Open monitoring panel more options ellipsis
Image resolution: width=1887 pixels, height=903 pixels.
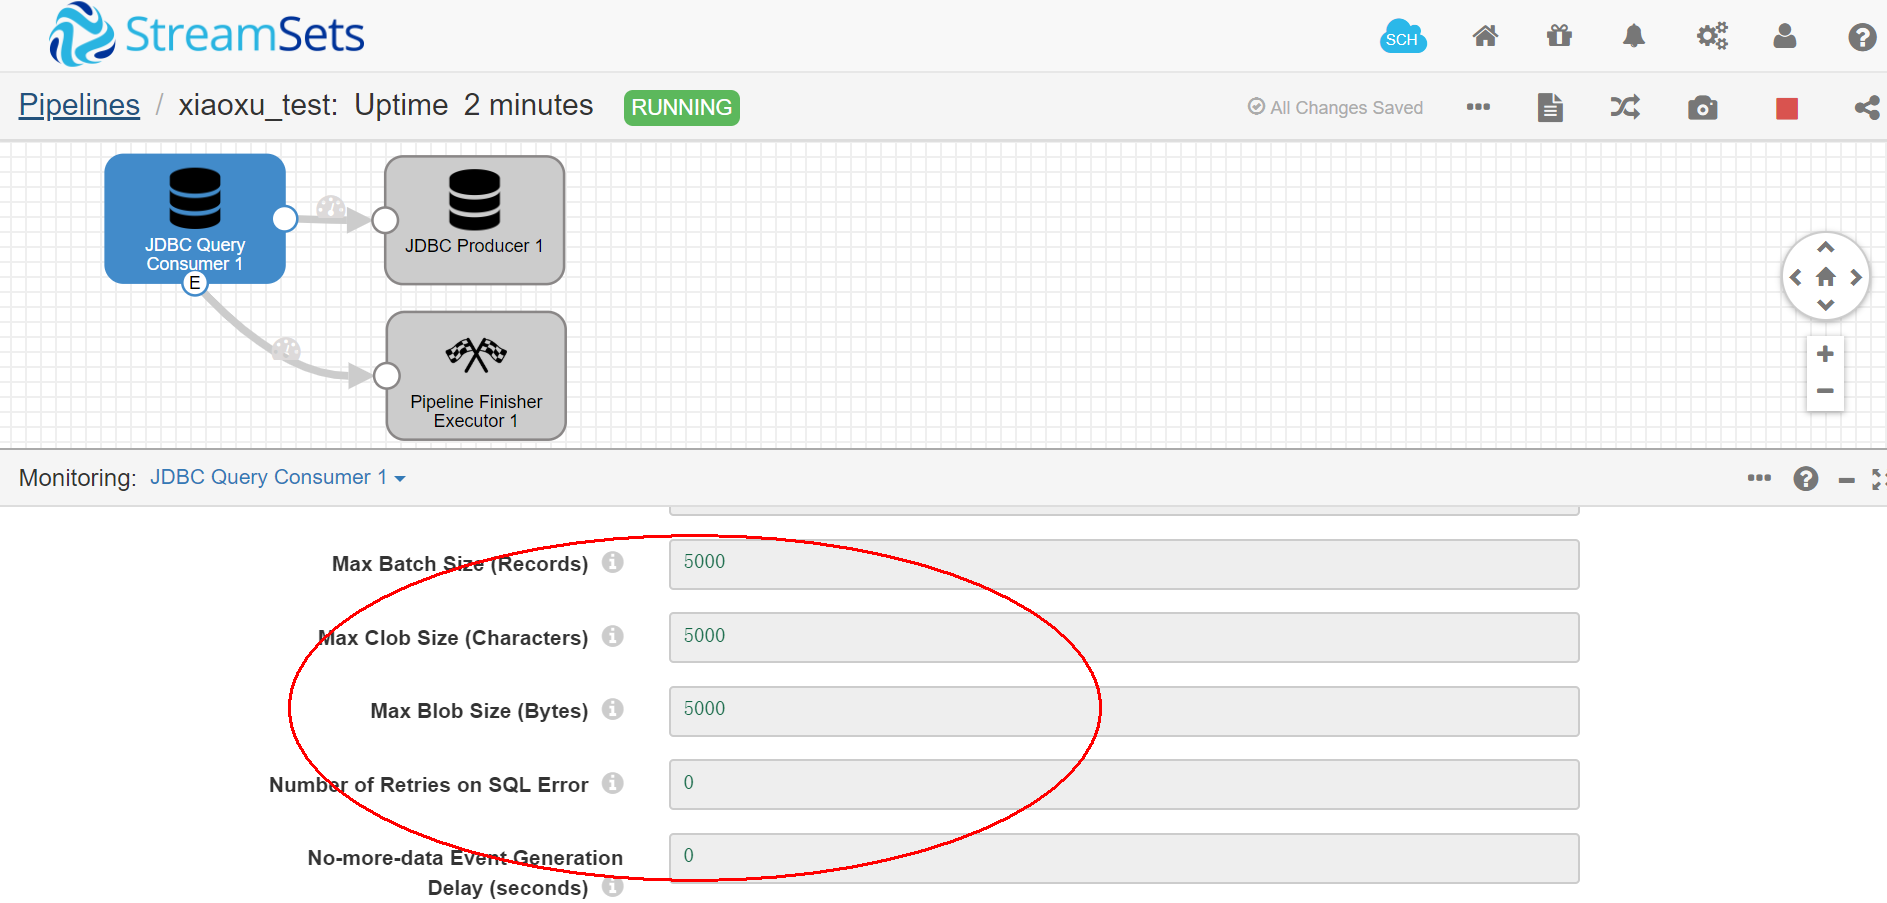(1759, 478)
